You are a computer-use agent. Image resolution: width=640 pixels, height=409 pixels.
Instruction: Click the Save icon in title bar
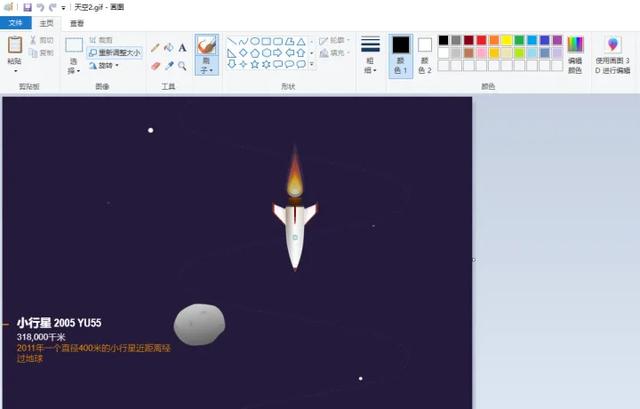(27, 7)
